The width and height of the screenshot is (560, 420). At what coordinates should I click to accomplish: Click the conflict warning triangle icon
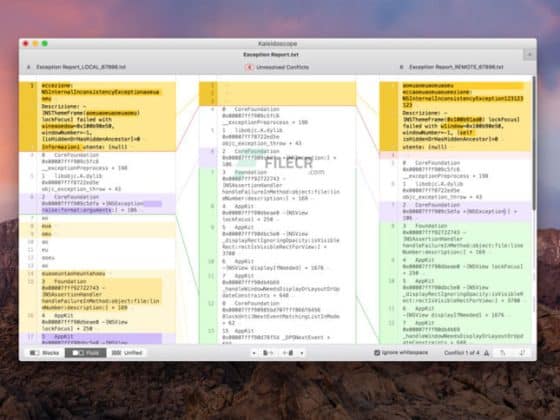pos(486,353)
